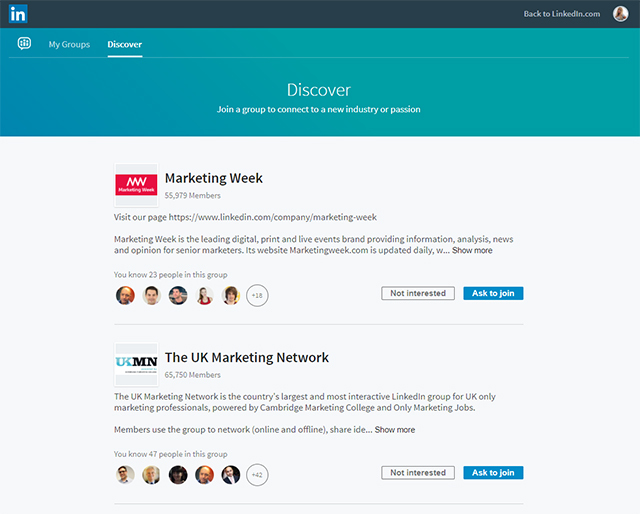Open the Groups speech bubble icon
Screen dimensions: 640x514
(24, 43)
